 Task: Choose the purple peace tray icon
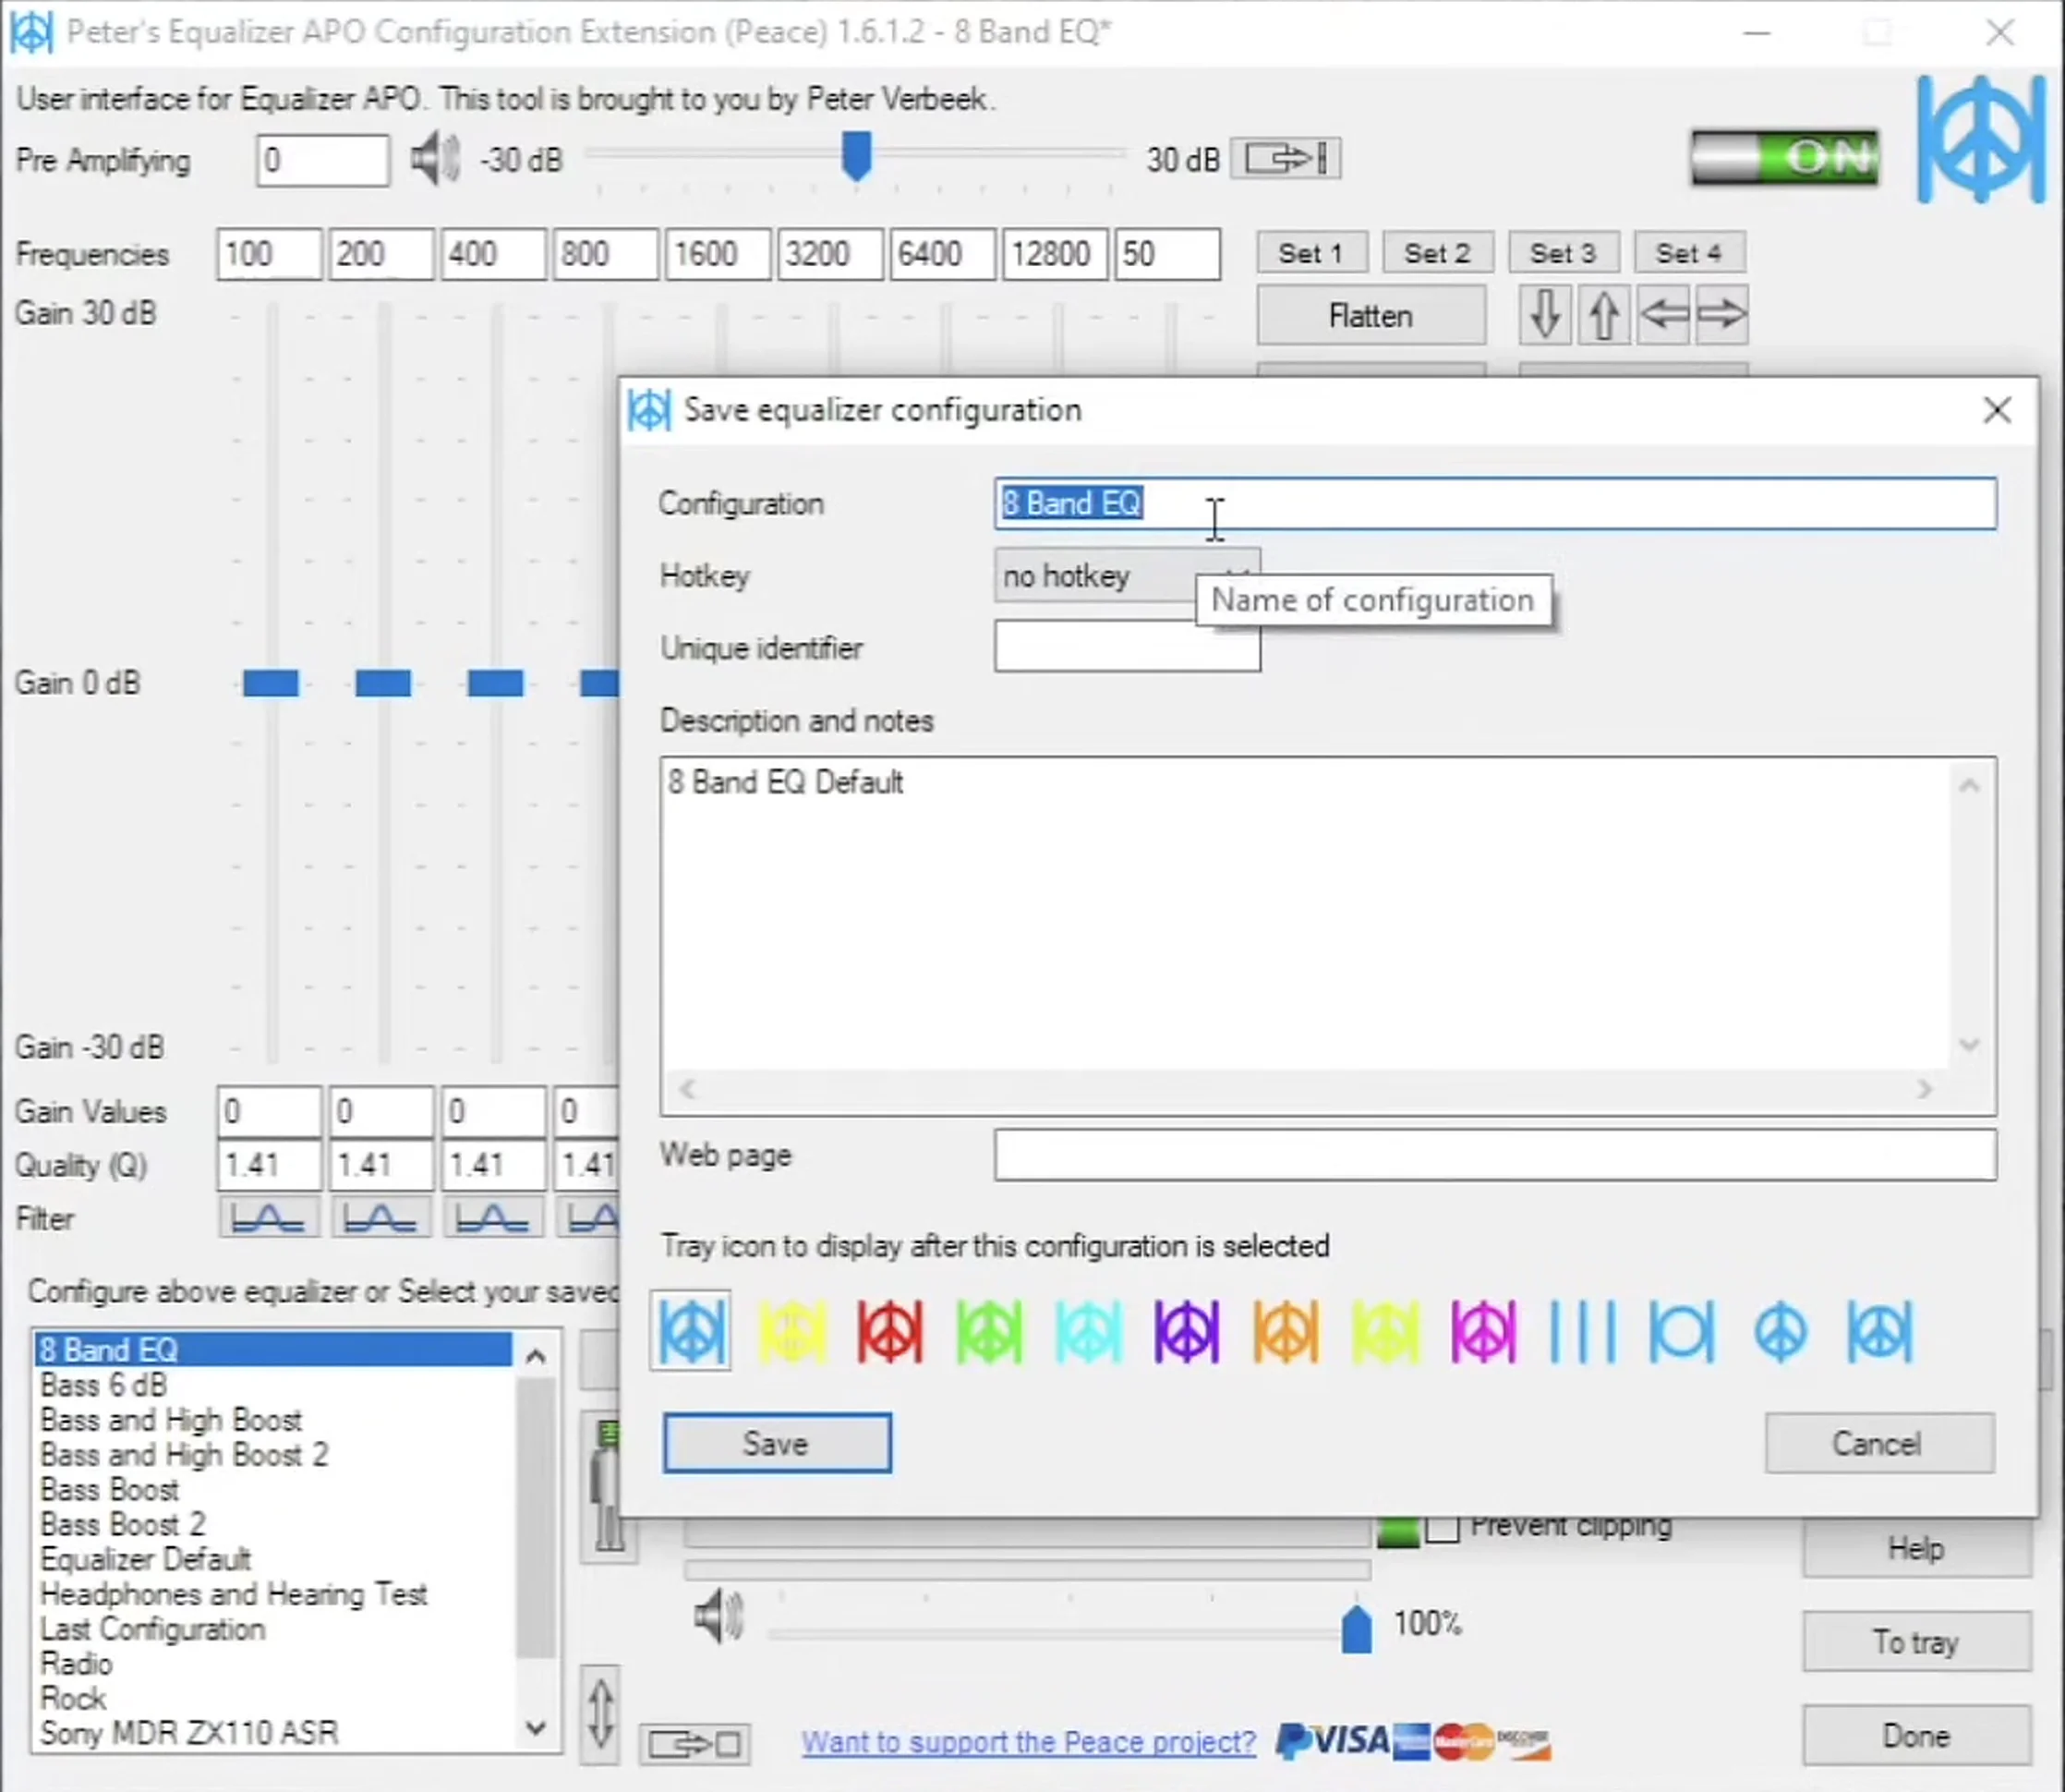pos(1186,1331)
